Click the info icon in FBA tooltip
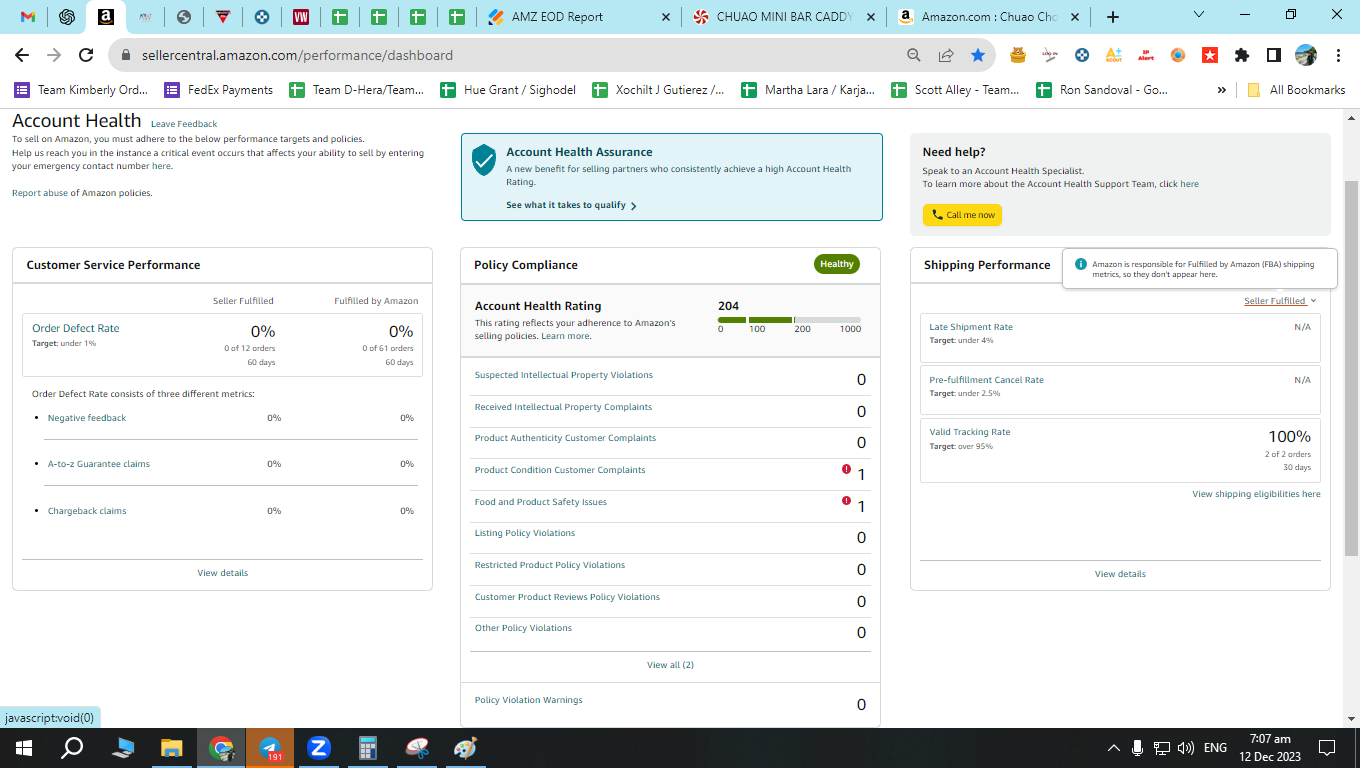The width and height of the screenshot is (1360, 768). click(x=1081, y=265)
